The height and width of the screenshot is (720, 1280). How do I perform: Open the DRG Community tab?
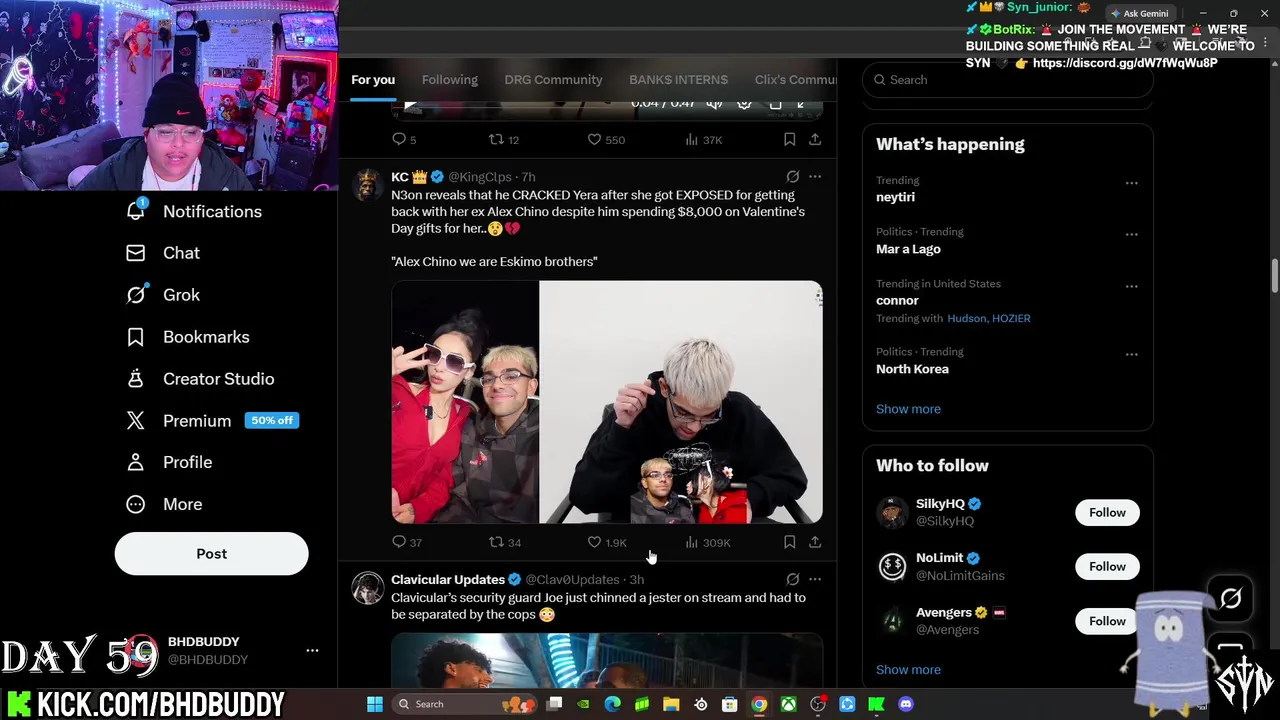553,80
